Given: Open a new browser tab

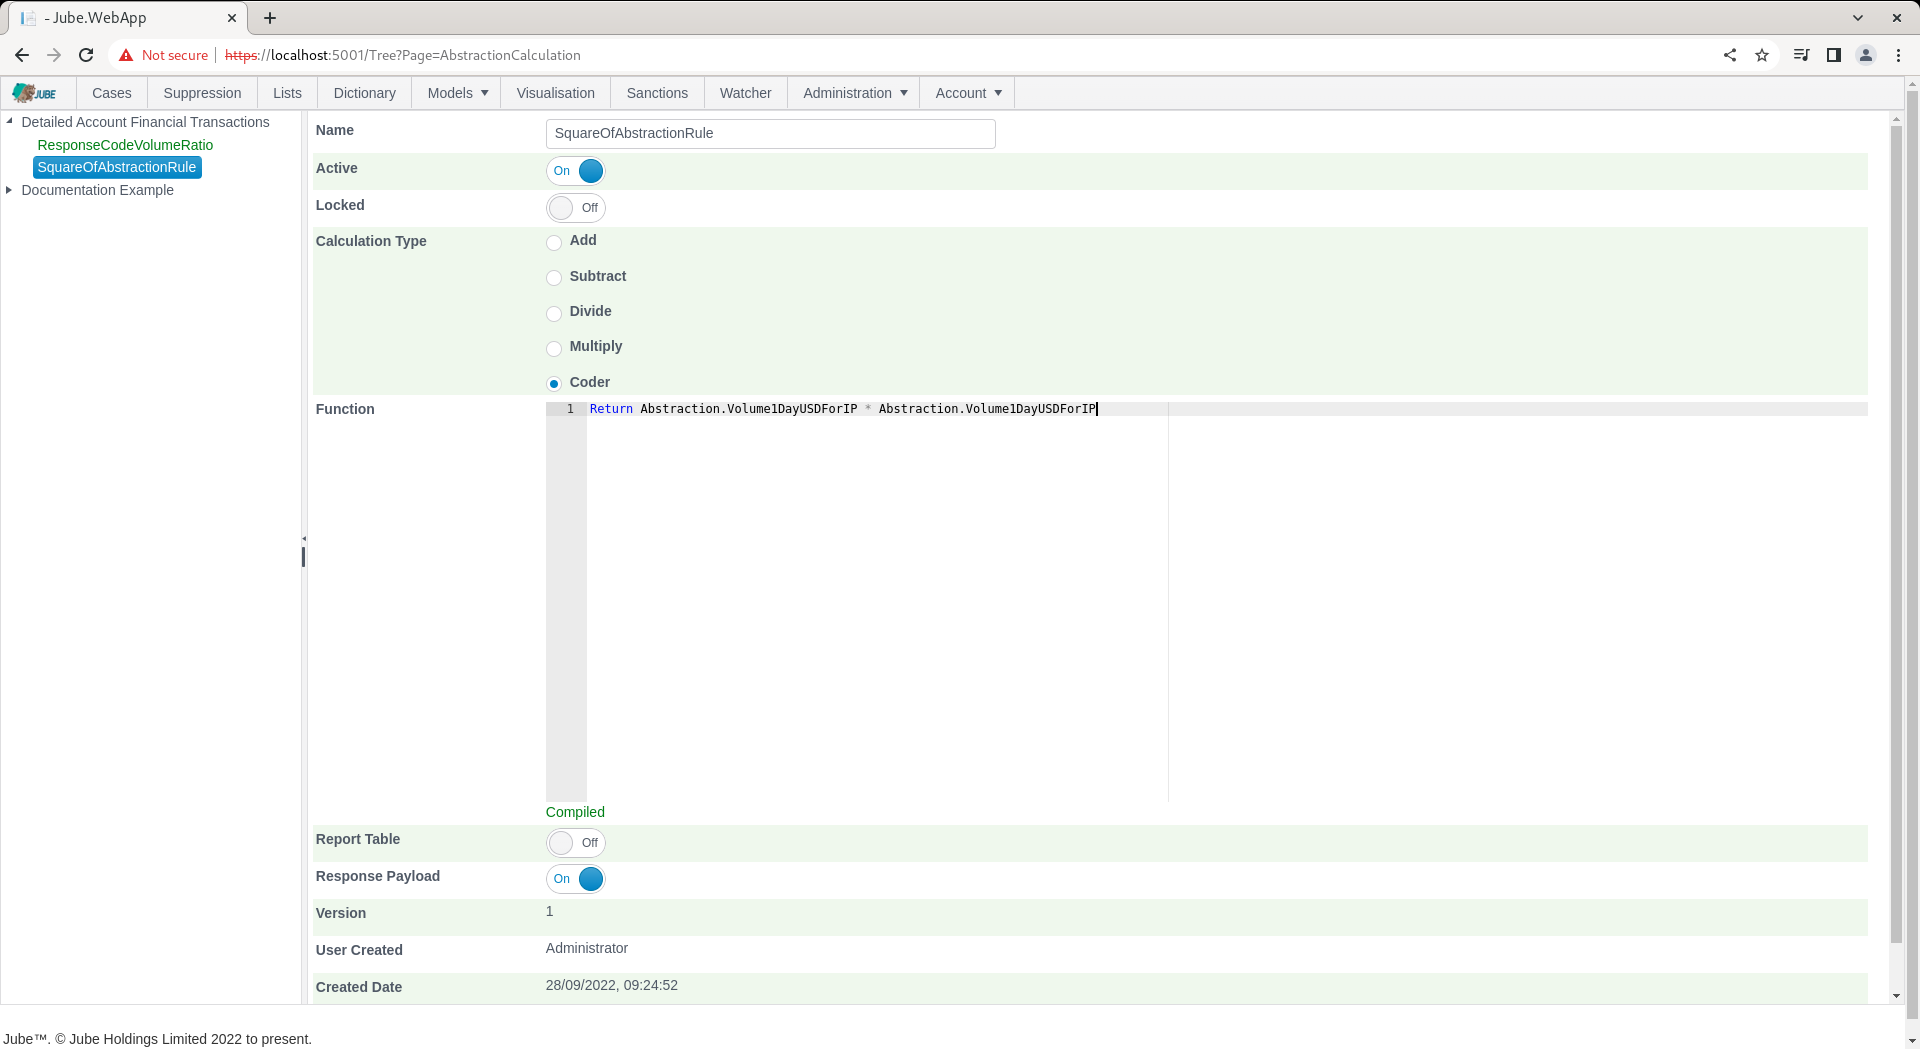Looking at the screenshot, I should [270, 18].
